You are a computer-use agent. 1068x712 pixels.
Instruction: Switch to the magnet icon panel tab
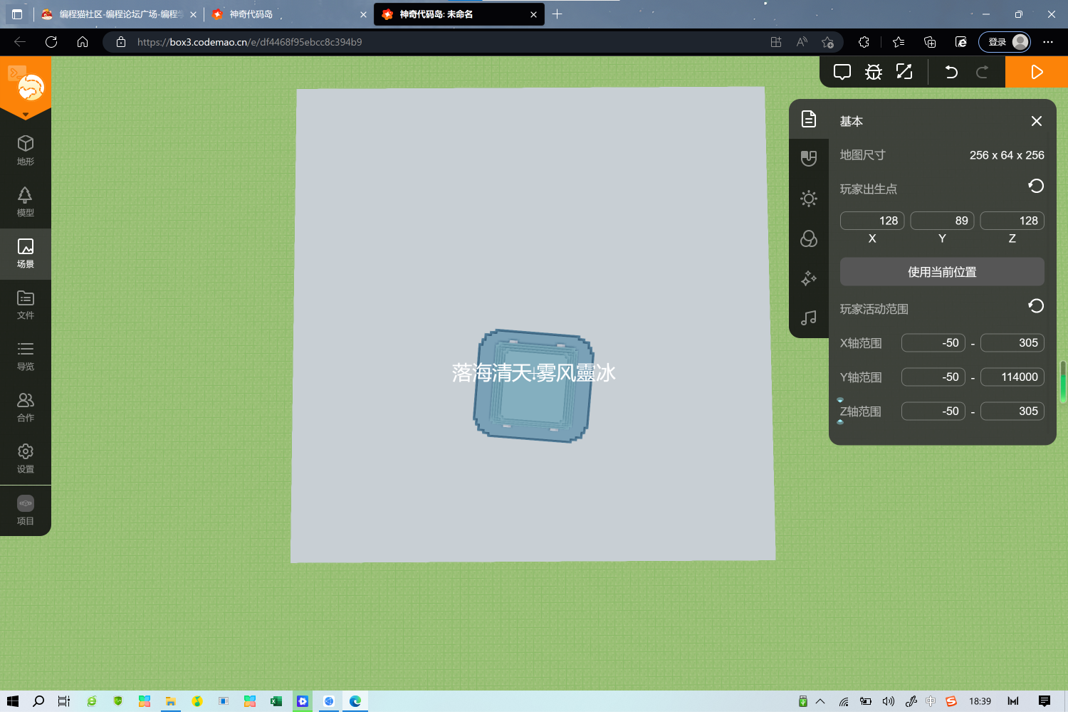[808, 159]
